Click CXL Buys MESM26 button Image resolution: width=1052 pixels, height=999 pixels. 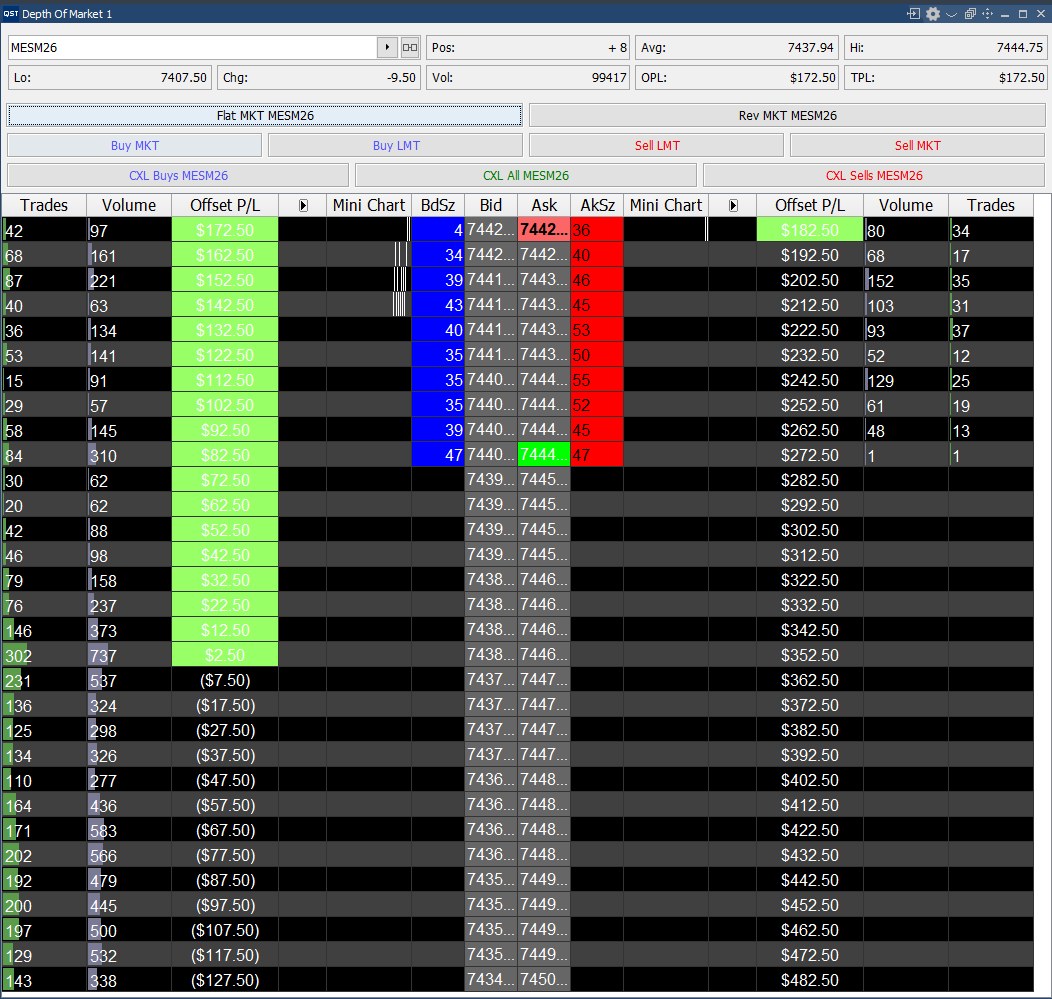(x=178, y=176)
